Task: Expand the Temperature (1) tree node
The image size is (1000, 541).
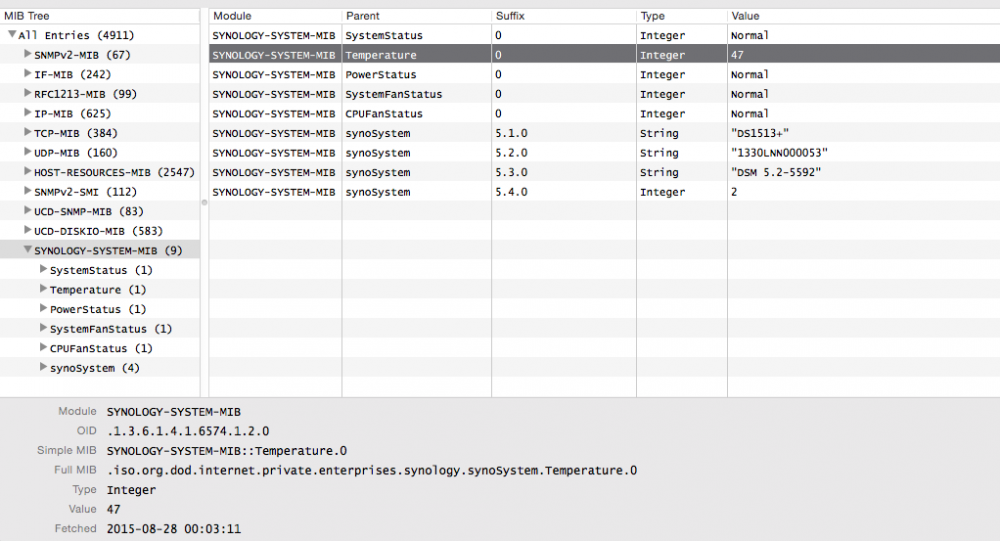Action: tap(43, 290)
